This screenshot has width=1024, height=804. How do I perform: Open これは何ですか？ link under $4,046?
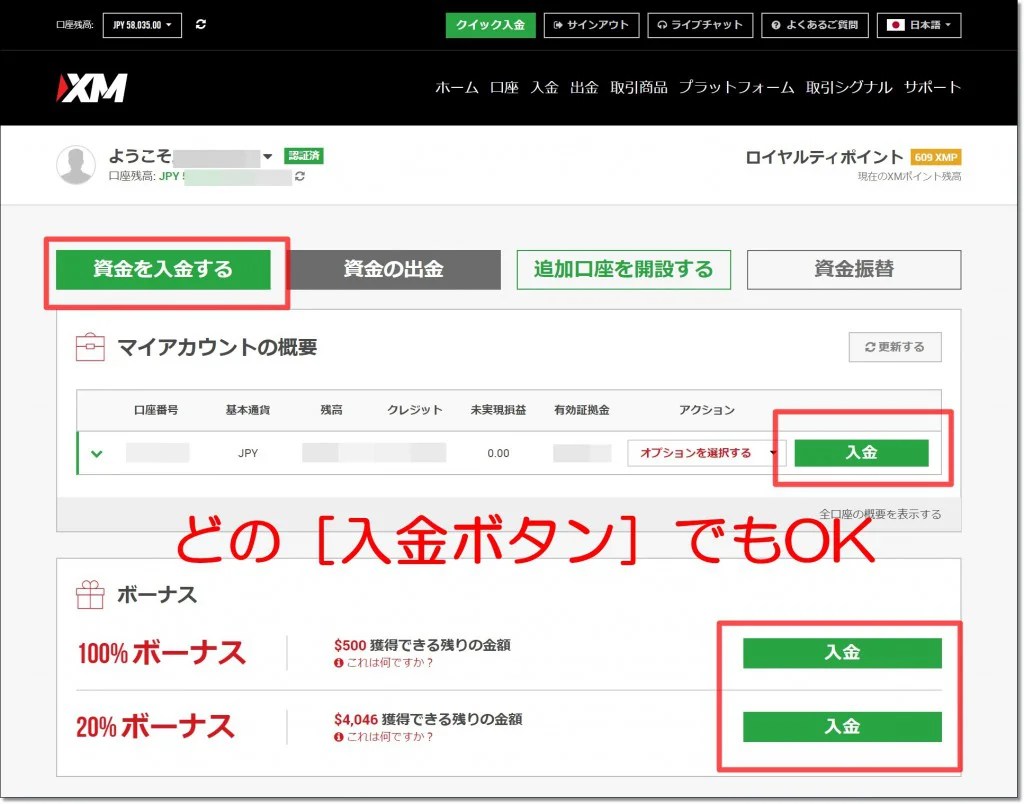[x=390, y=737]
